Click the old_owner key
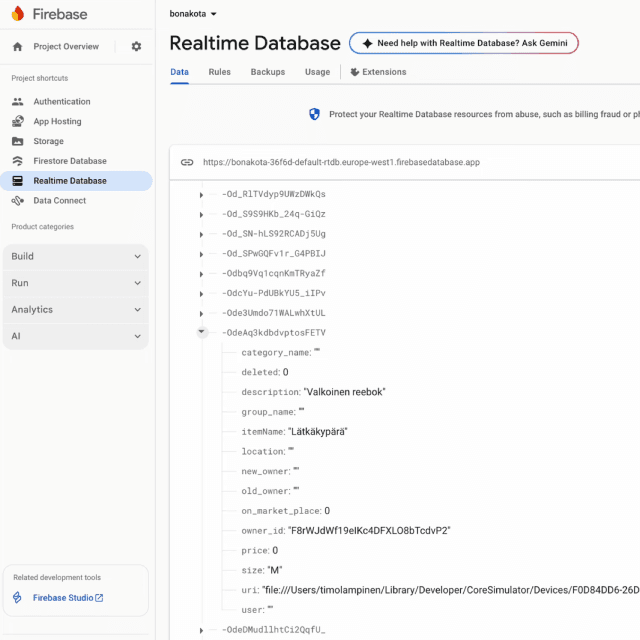Image resolution: width=640 pixels, height=640 pixels. point(266,491)
